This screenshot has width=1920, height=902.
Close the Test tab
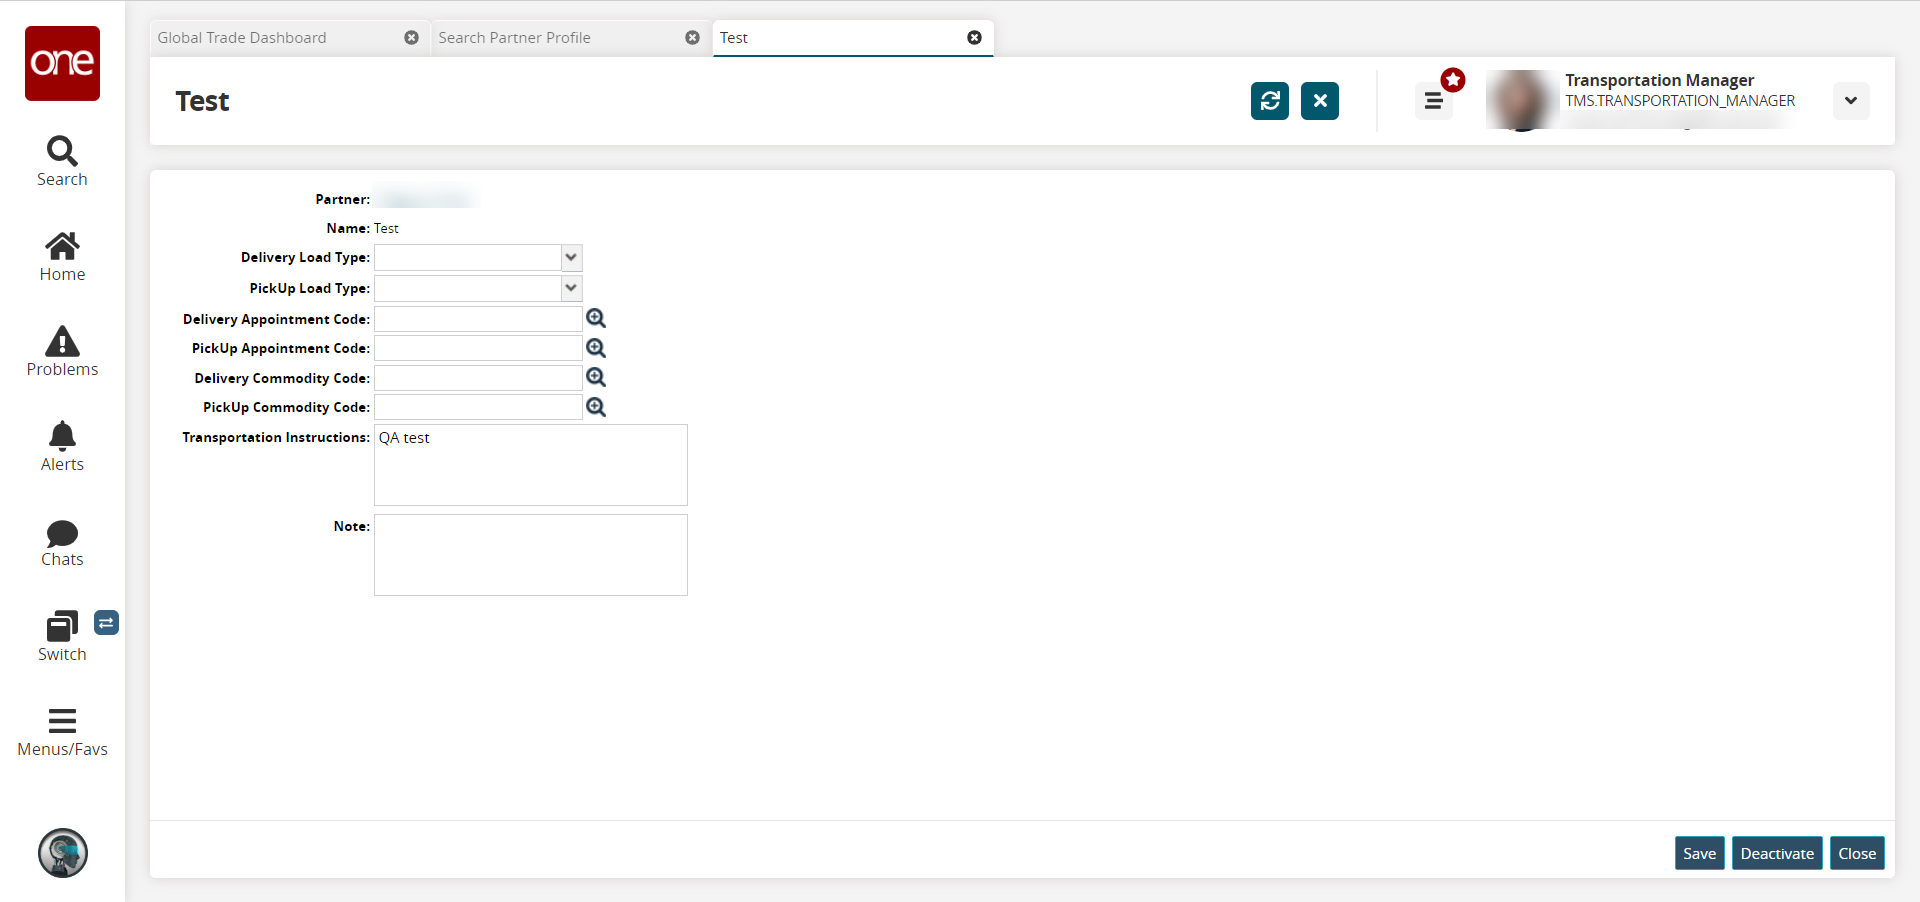pyautogui.click(x=974, y=38)
